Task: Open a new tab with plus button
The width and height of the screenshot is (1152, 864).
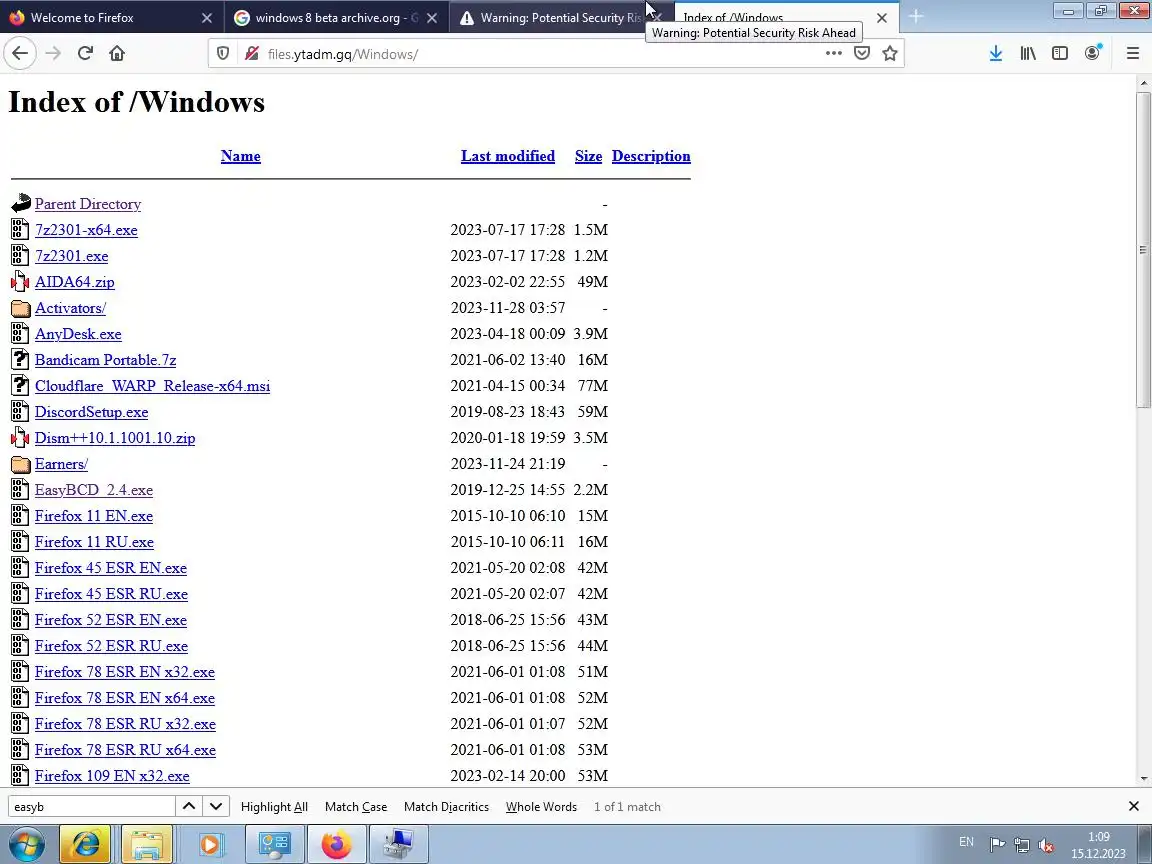Action: click(x=915, y=16)
